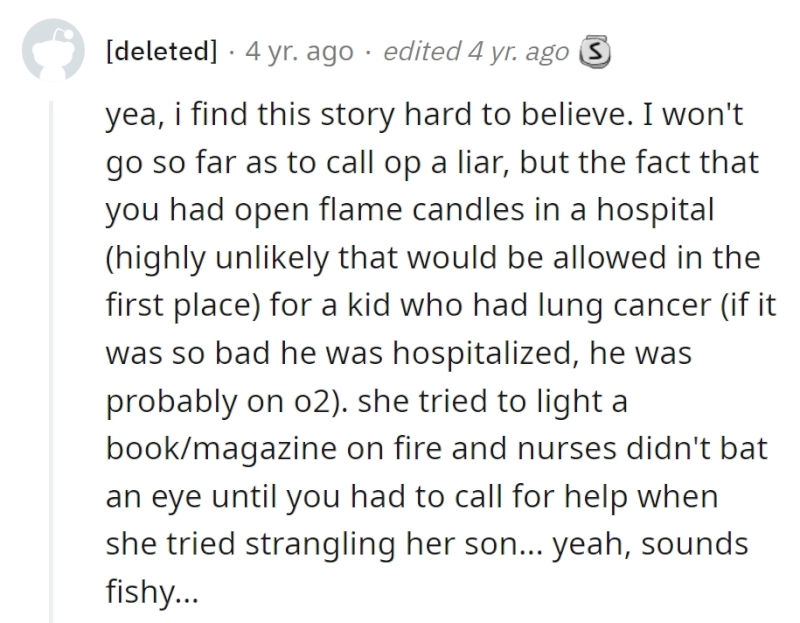
Task: Click the dot separator after [deleted]
Action: 232,52
